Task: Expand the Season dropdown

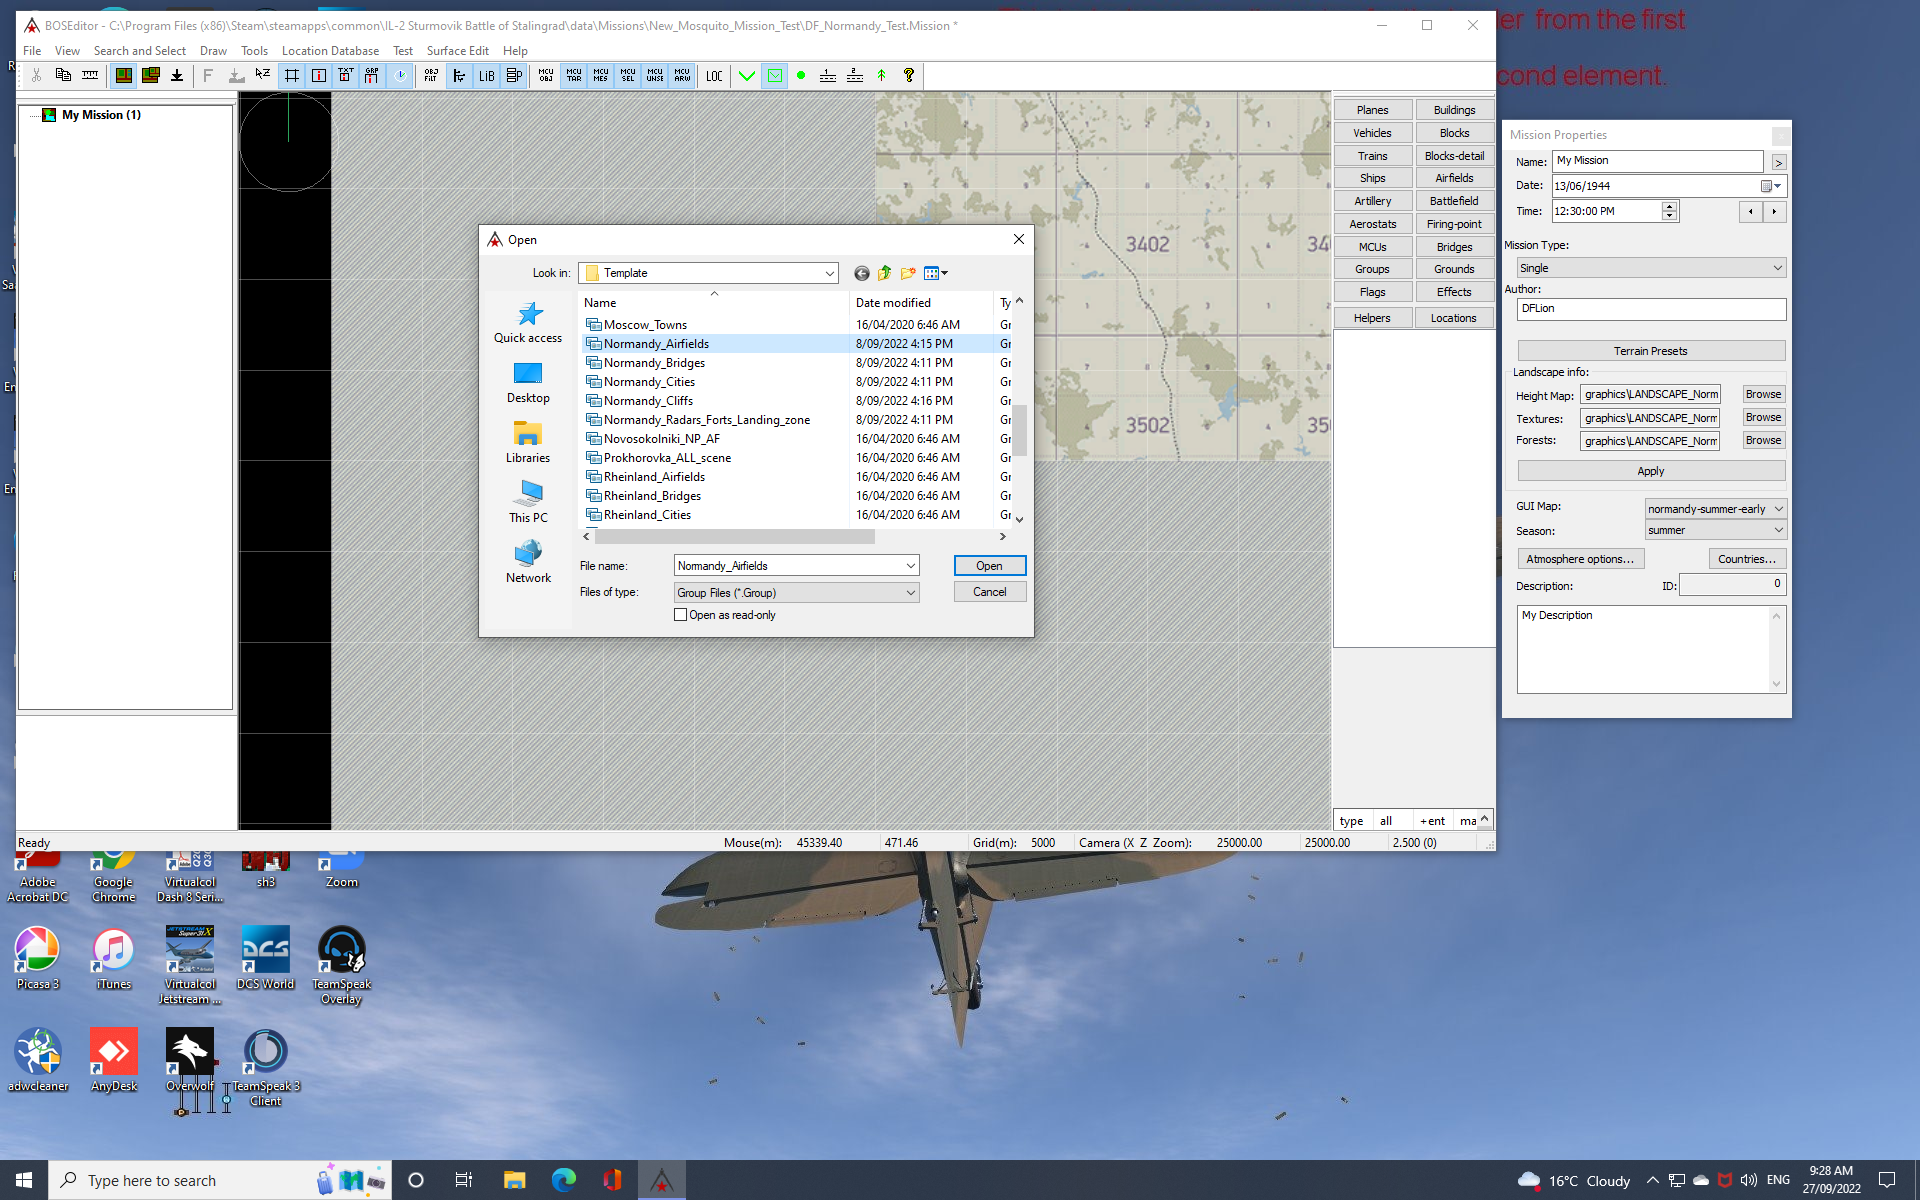Action: pos(1714,531)
